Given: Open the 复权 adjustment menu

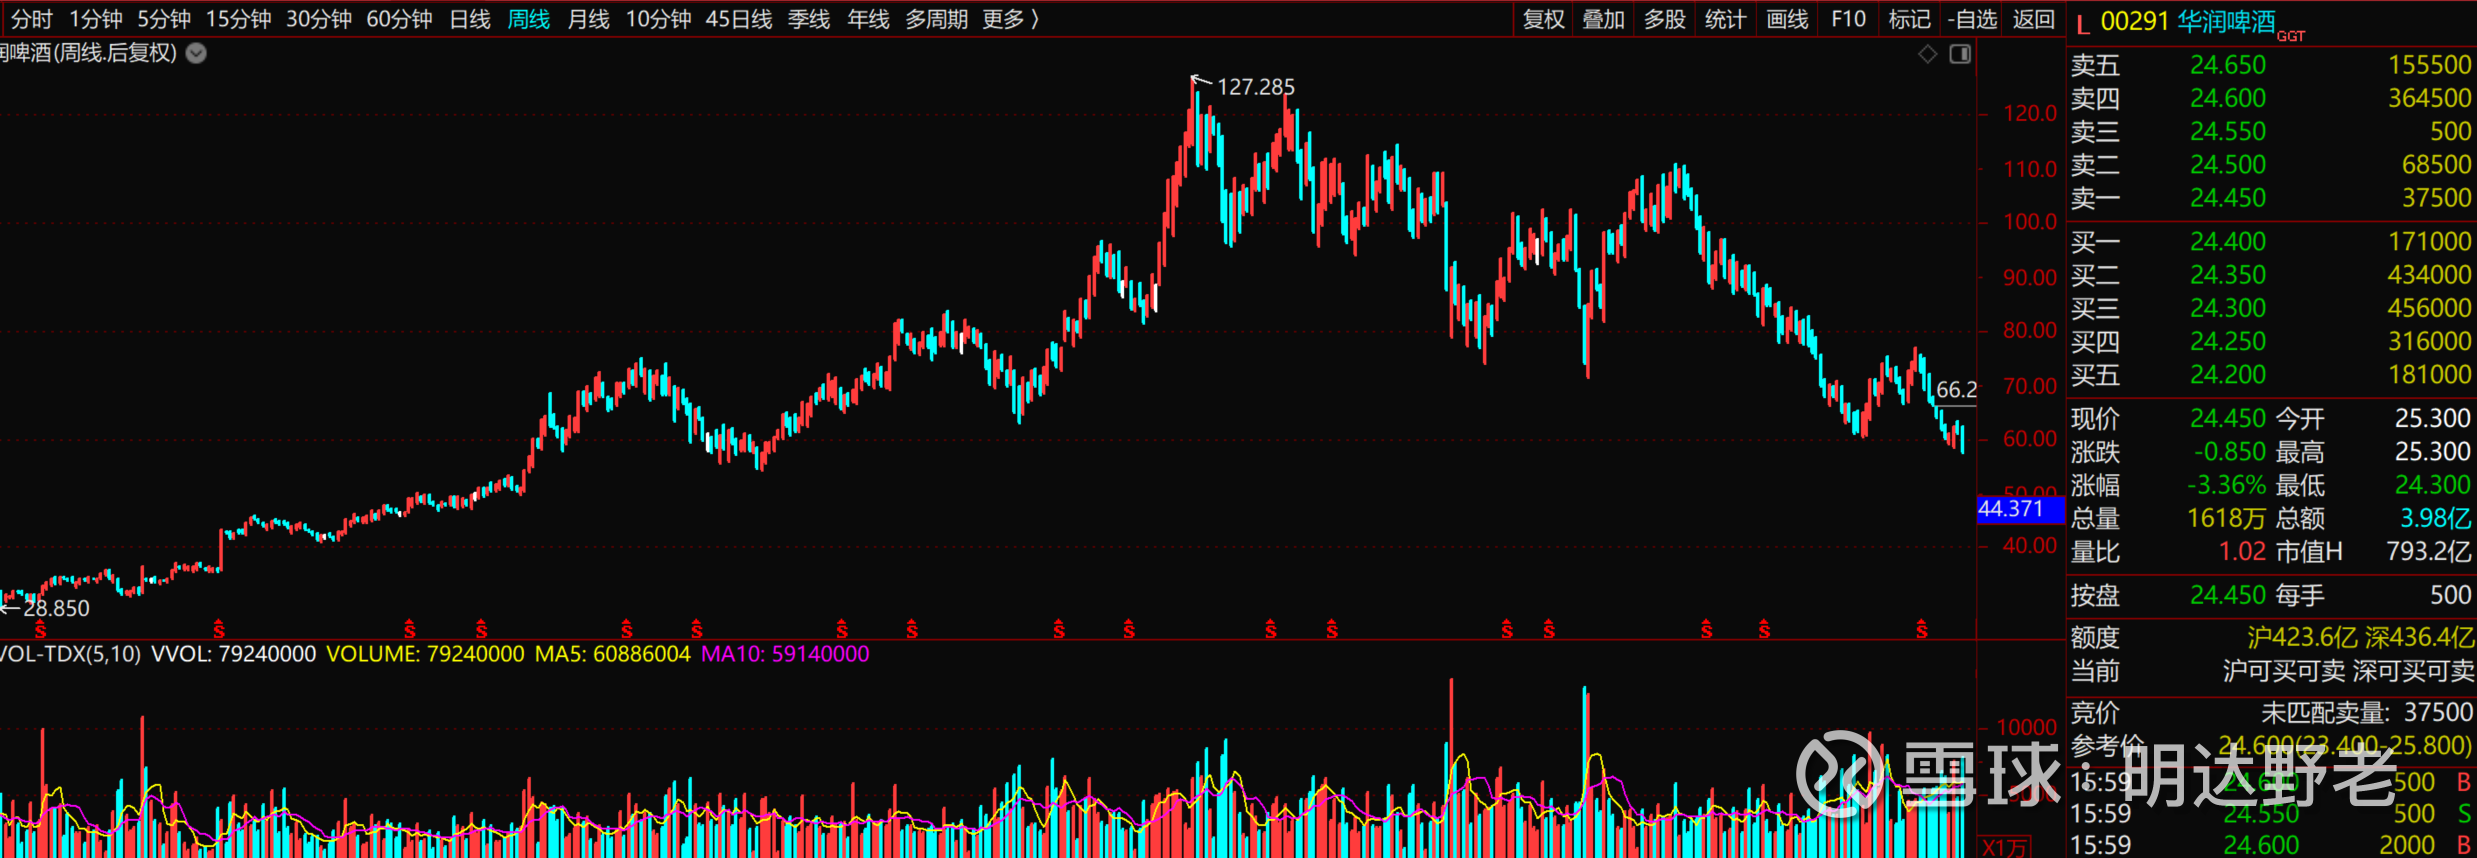Looking at the screenshot, I should coord(1544,19).
